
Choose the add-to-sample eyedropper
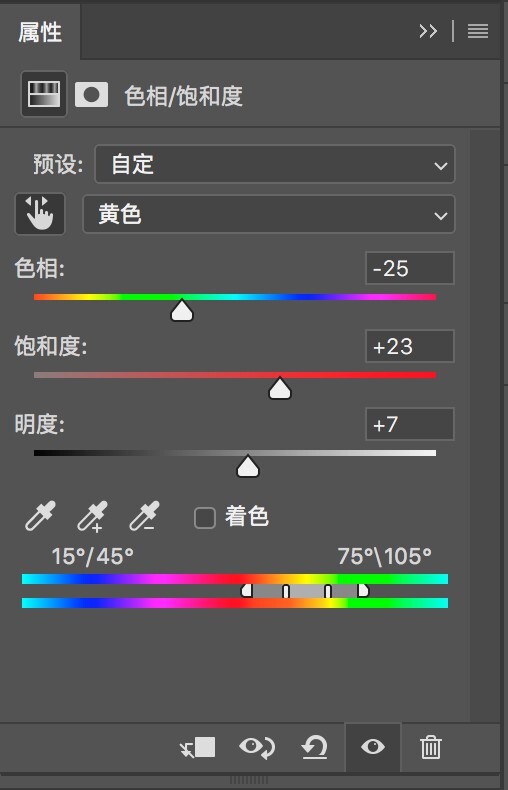pyautogui.click(x=92, y=516)
